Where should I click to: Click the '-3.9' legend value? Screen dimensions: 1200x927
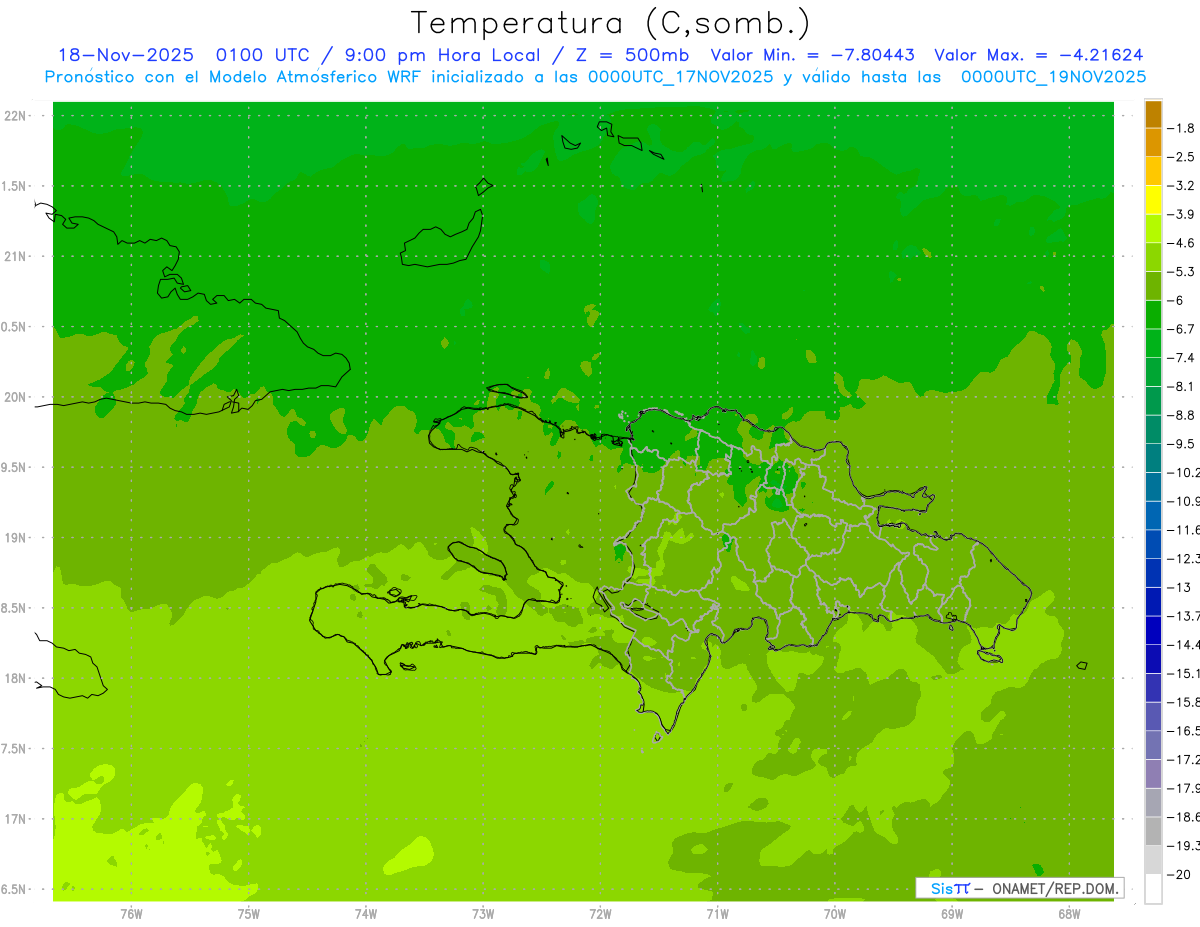1182,214
